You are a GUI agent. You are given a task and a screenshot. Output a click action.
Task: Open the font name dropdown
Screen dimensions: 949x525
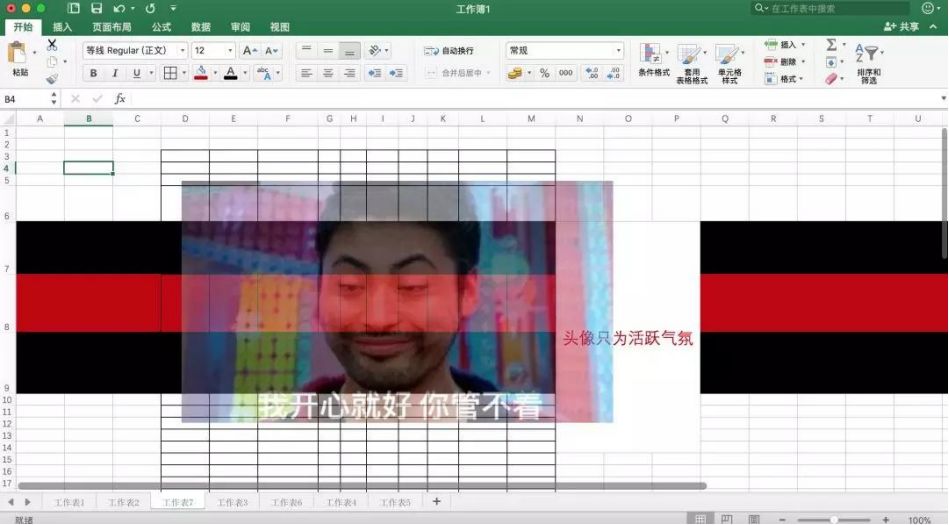point(182,50)
